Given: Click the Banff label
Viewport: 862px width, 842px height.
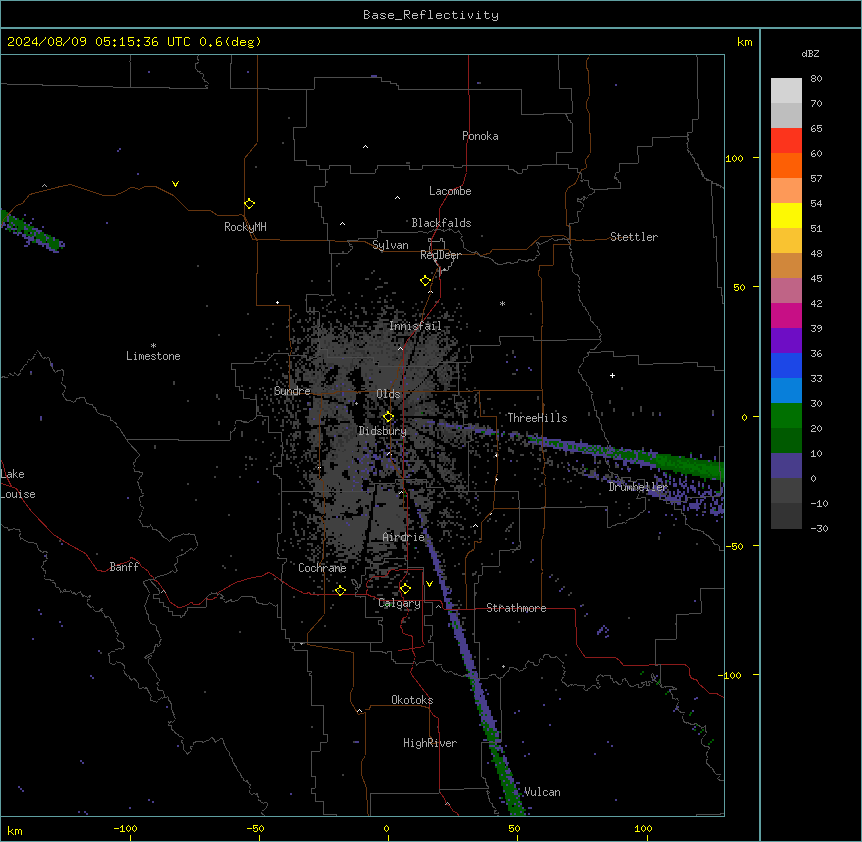Looking at the screenshot, I should 124,567.
